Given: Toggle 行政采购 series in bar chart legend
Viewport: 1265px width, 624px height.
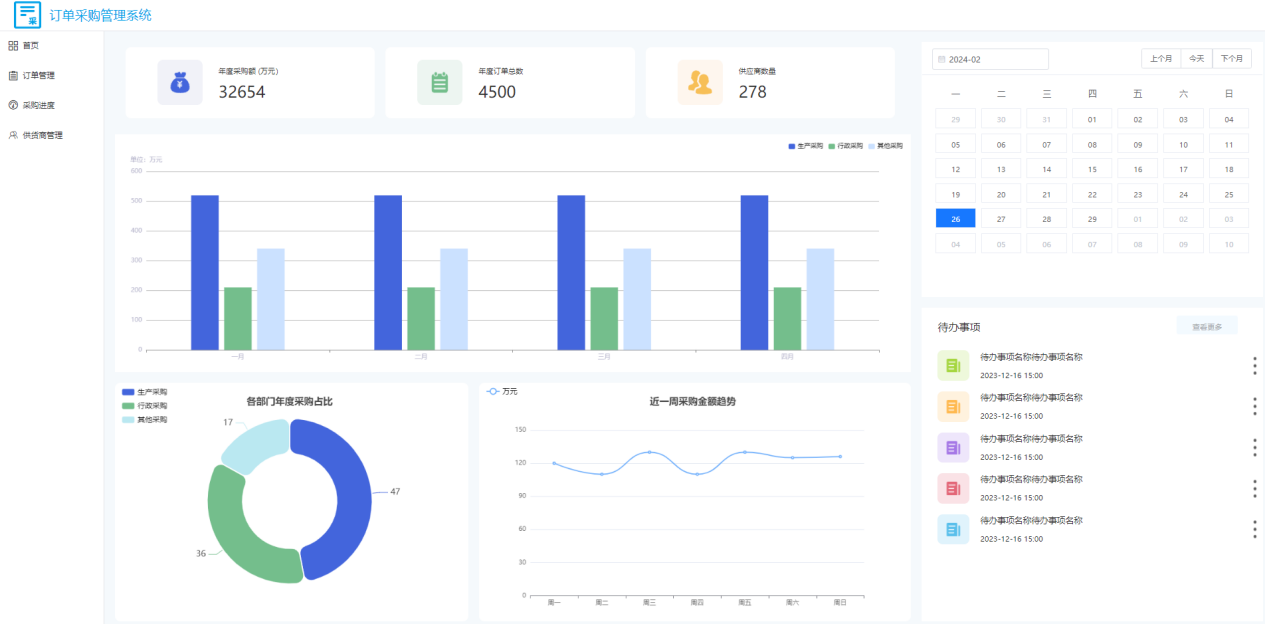Looking at the screenshot, I should coord(845,146).
